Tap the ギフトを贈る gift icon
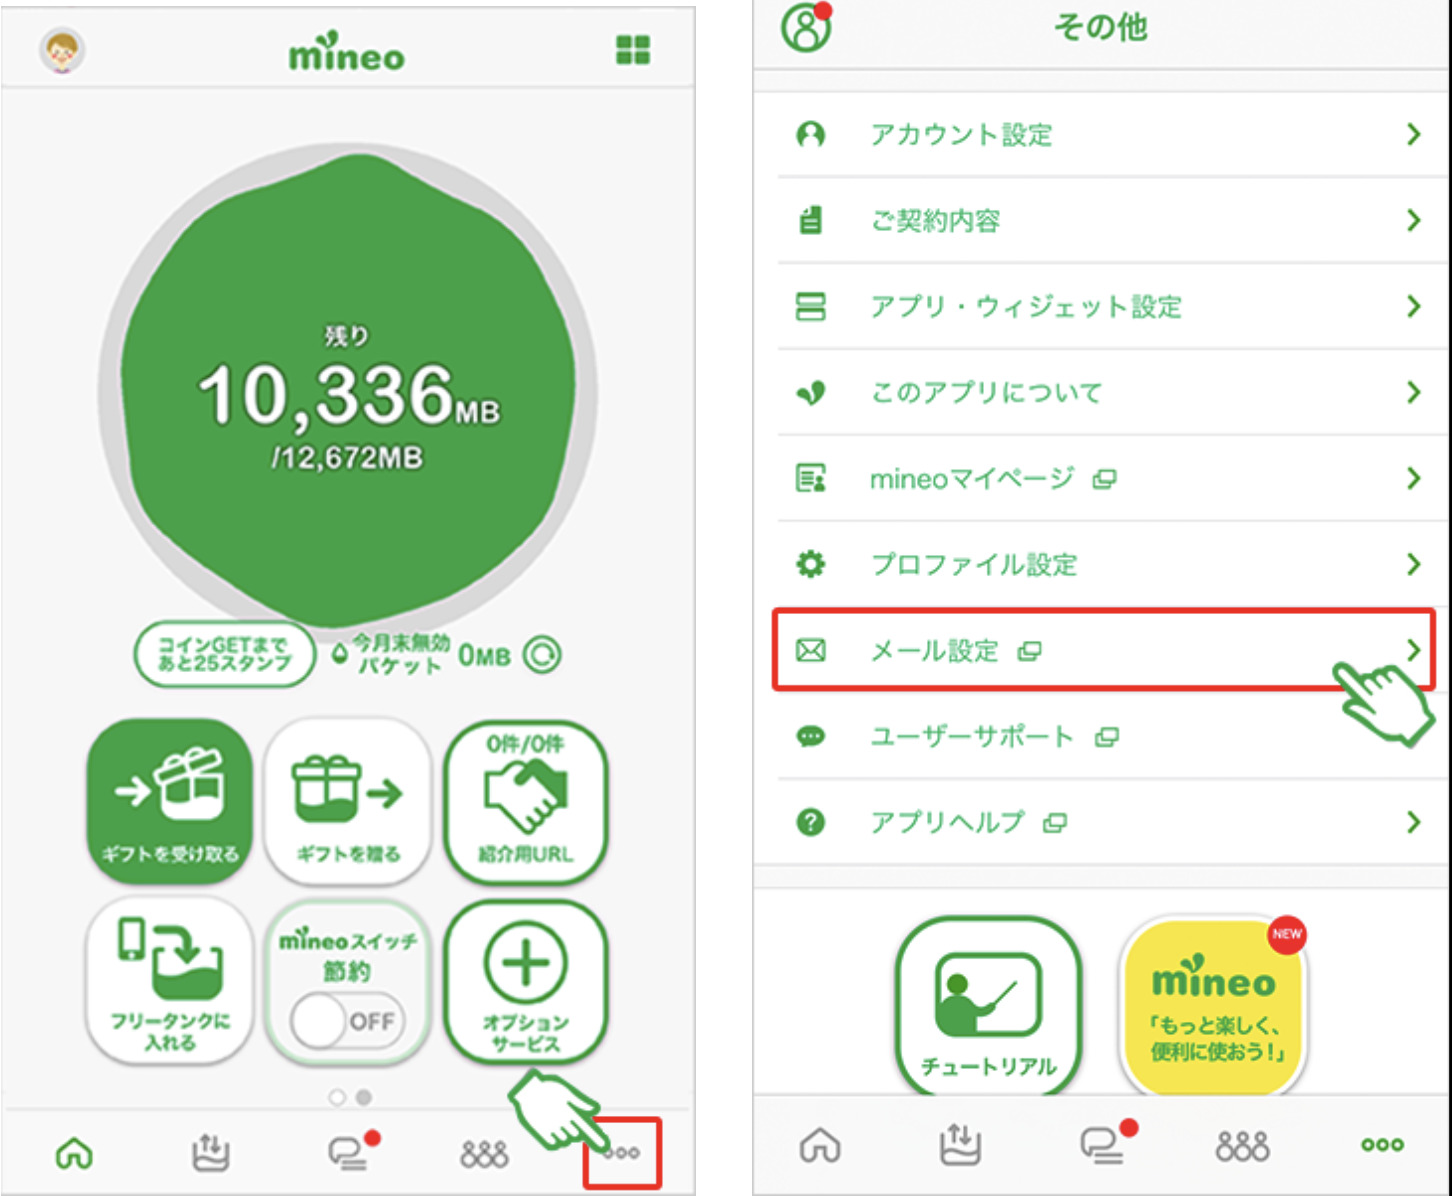The image size is (1452, 1196). 347,801
